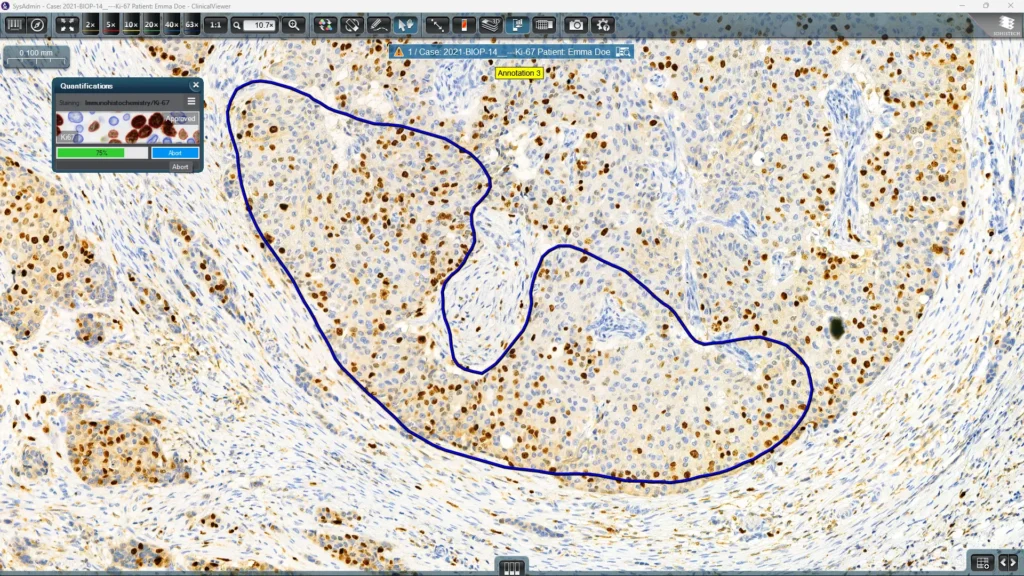
Task: Click the grid keypad toolbar icon
Action: pos(544,25)
